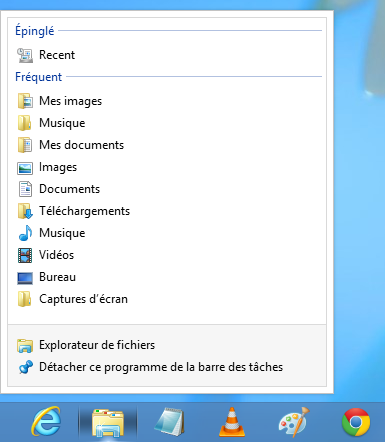The image size is (385, 442).
Task: Click the Téléchargements download-arrow folder icon
Action: coord(25,211)
